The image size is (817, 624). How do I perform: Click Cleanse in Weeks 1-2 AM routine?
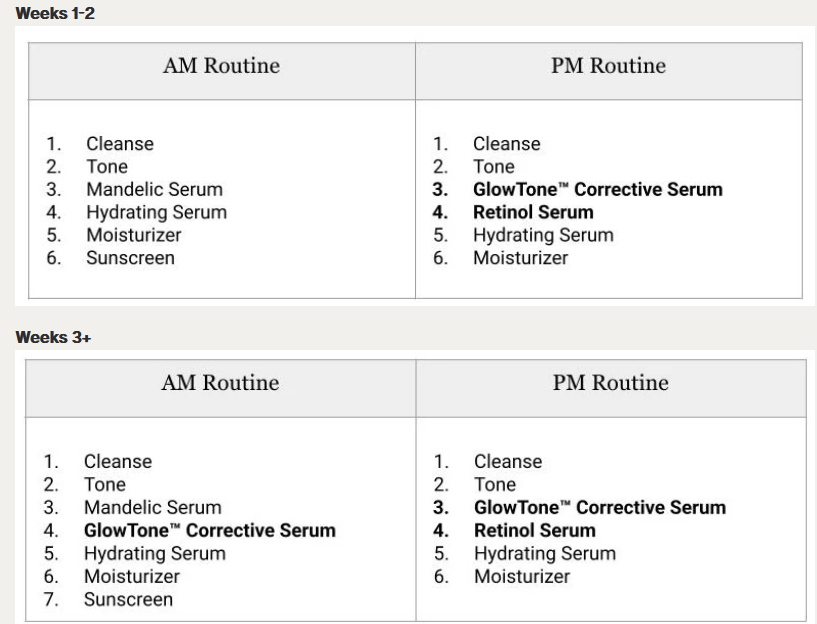coord(120,144)
